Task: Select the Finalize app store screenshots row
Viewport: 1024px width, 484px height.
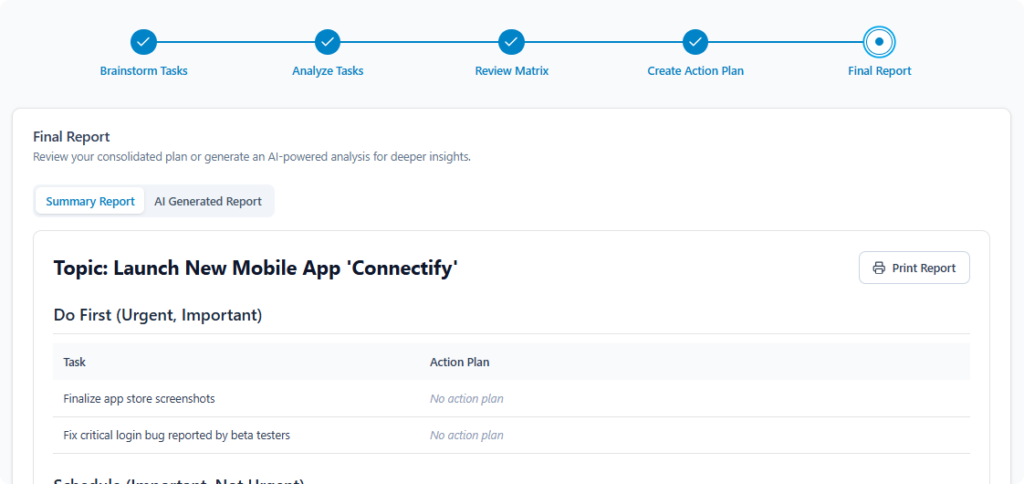Action: coord(139,398)
